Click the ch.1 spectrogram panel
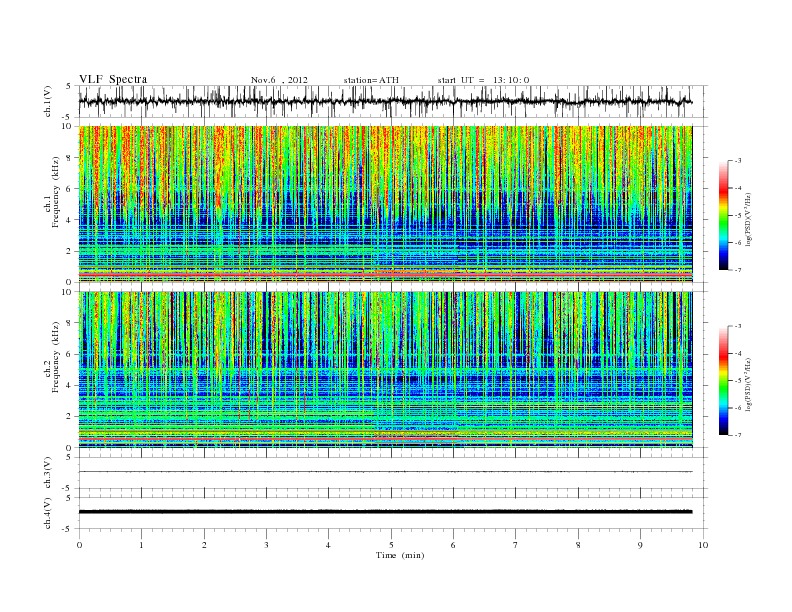The height and width of the screenshot is (612, 792). coord(385,204)
